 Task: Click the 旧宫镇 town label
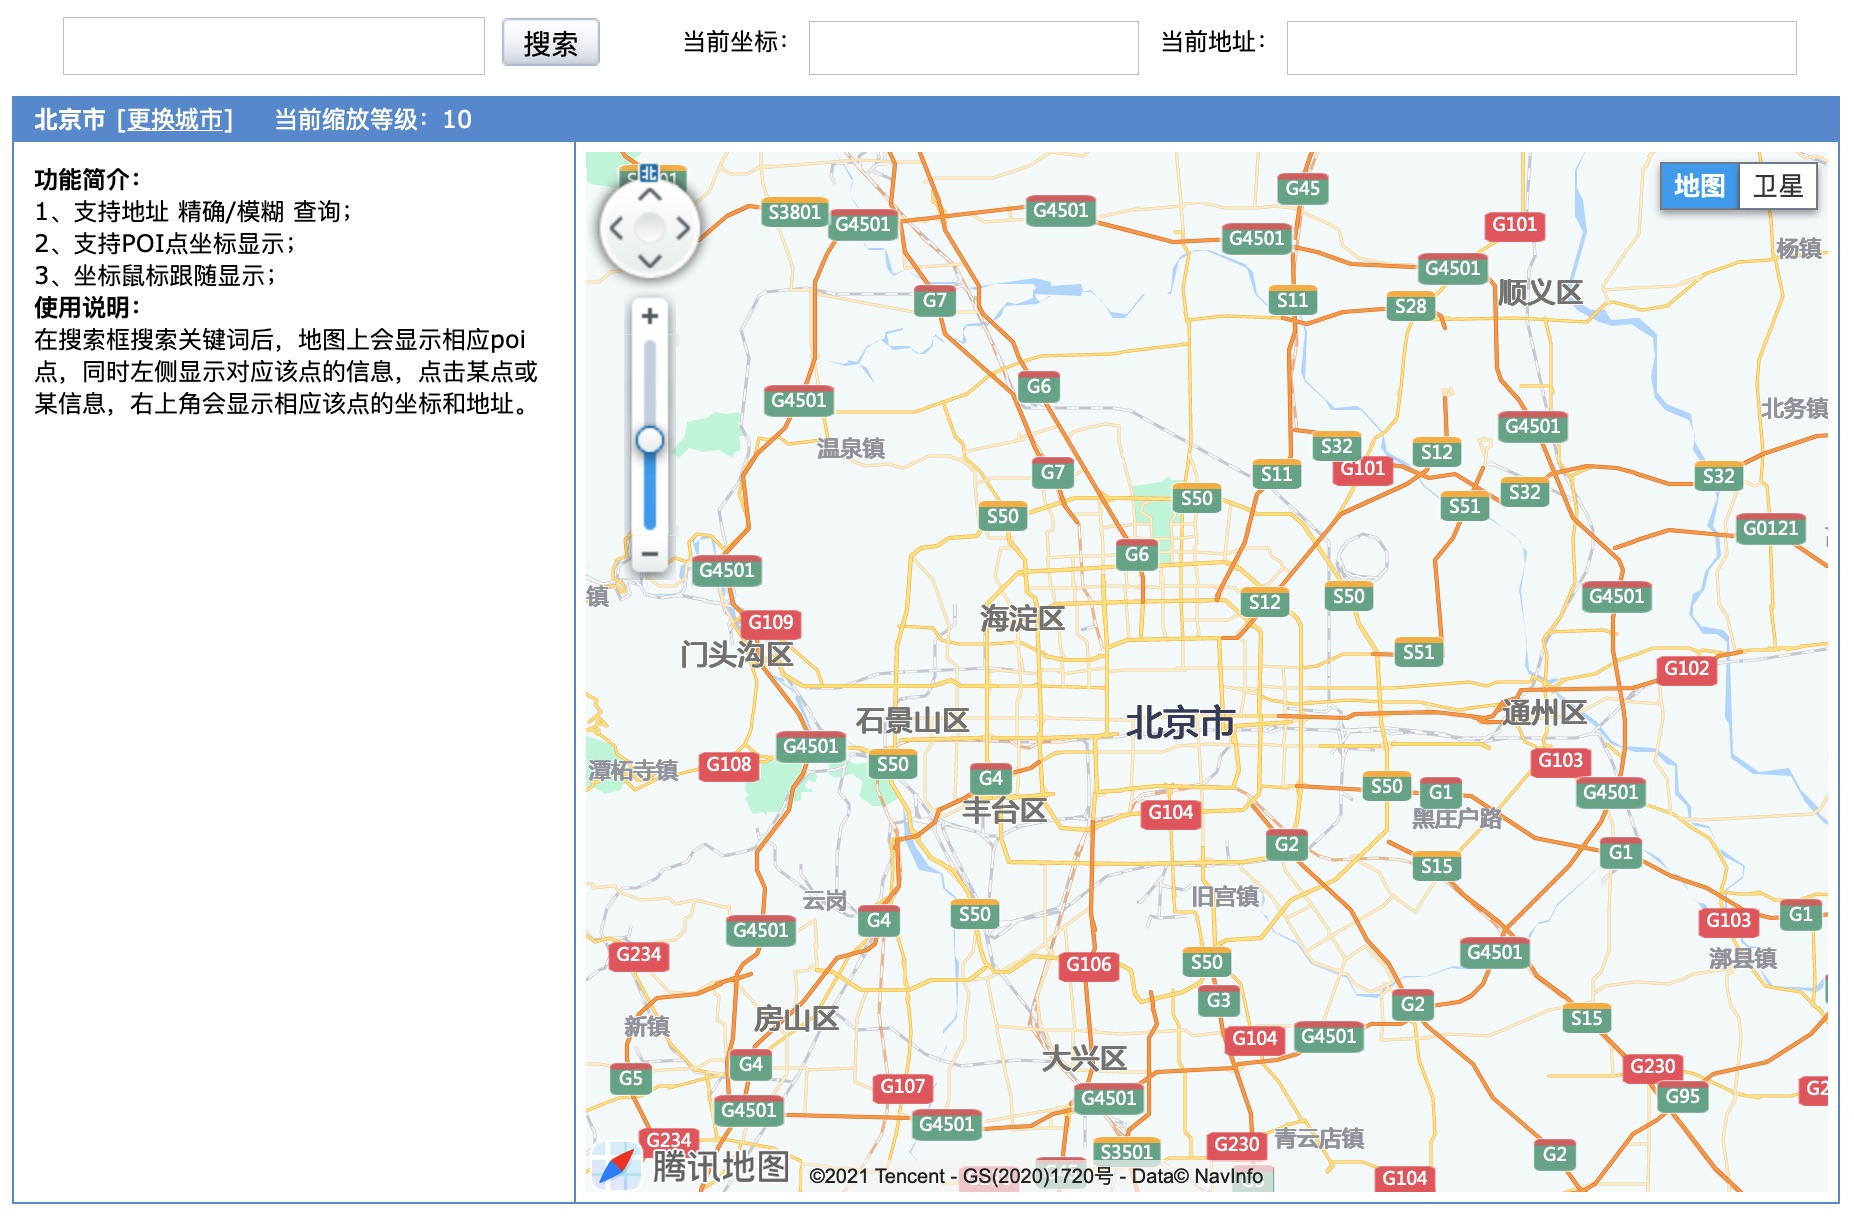click(1225, 897)
